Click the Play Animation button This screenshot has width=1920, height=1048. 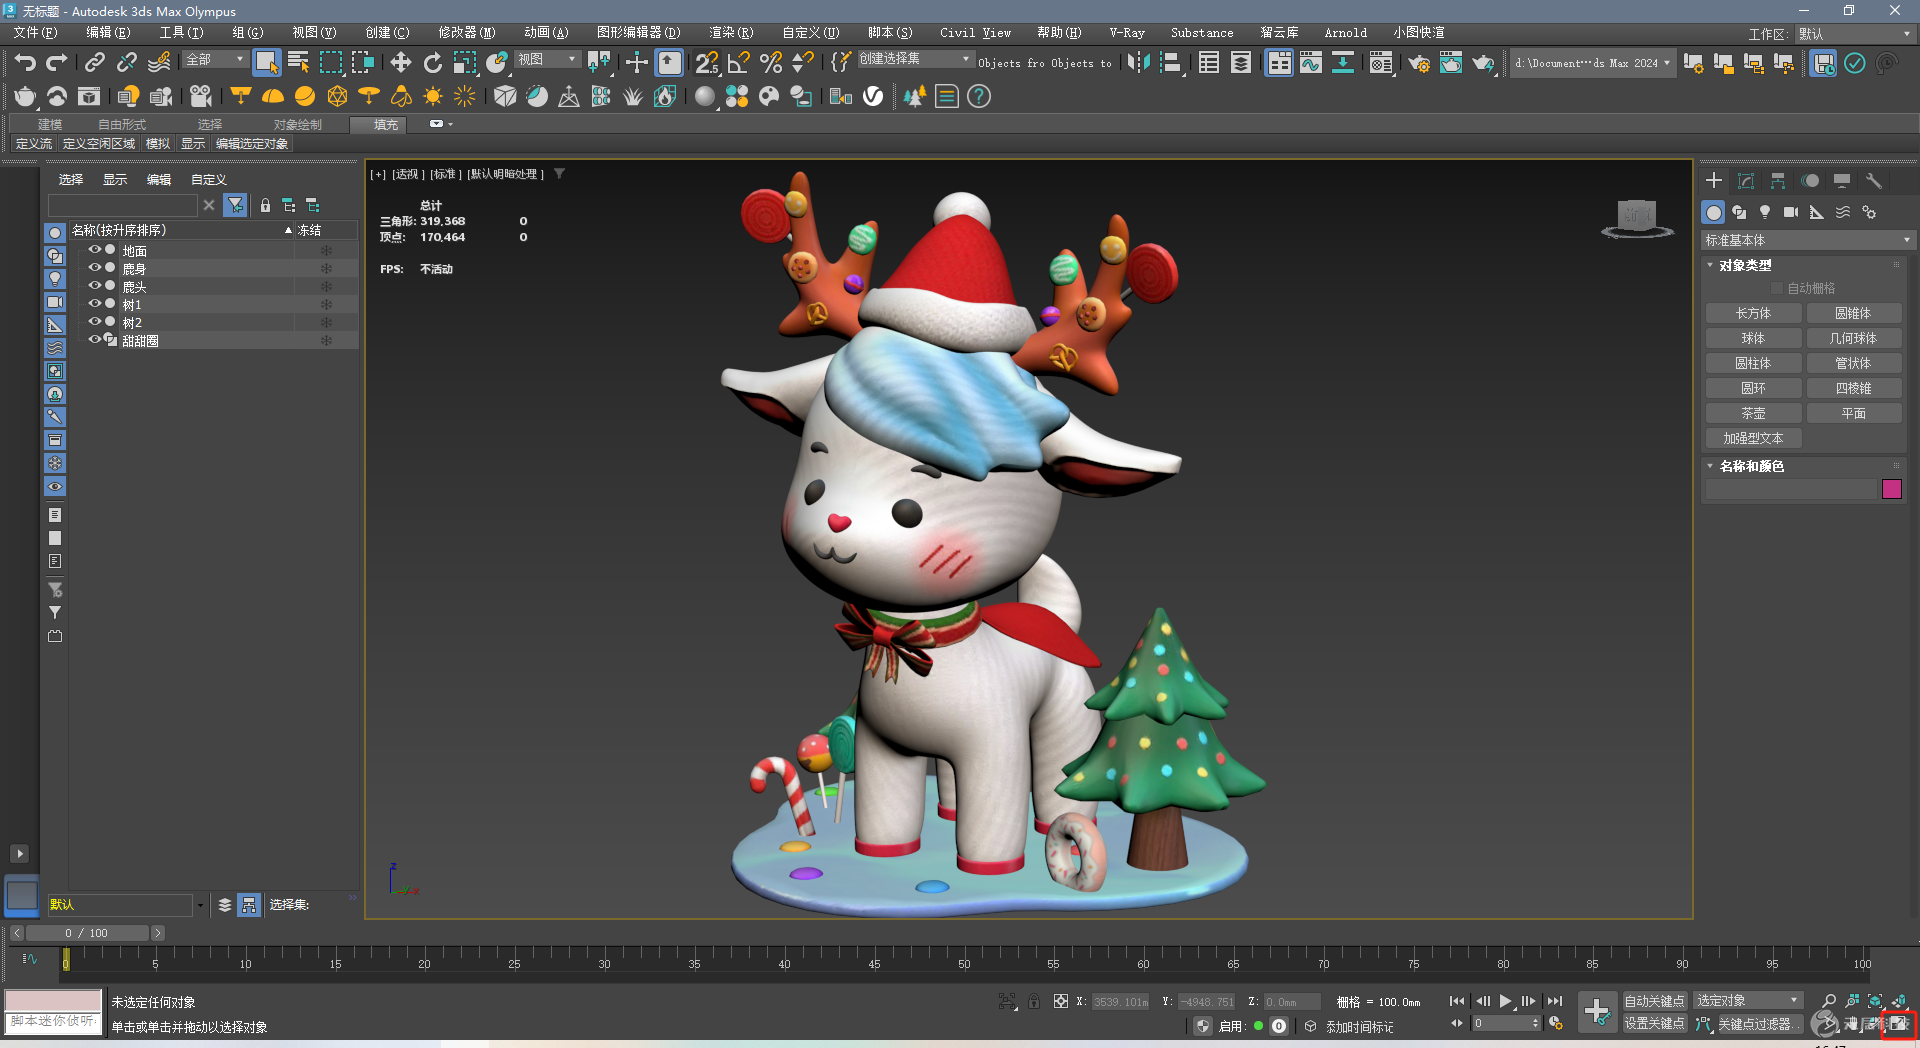pos(1505,1001)
